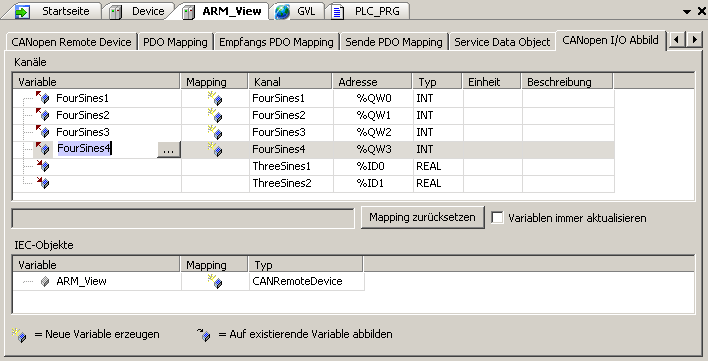Click the %QW3 address cell
Viewport: 708px width, 361px height.
pos(373,149)
